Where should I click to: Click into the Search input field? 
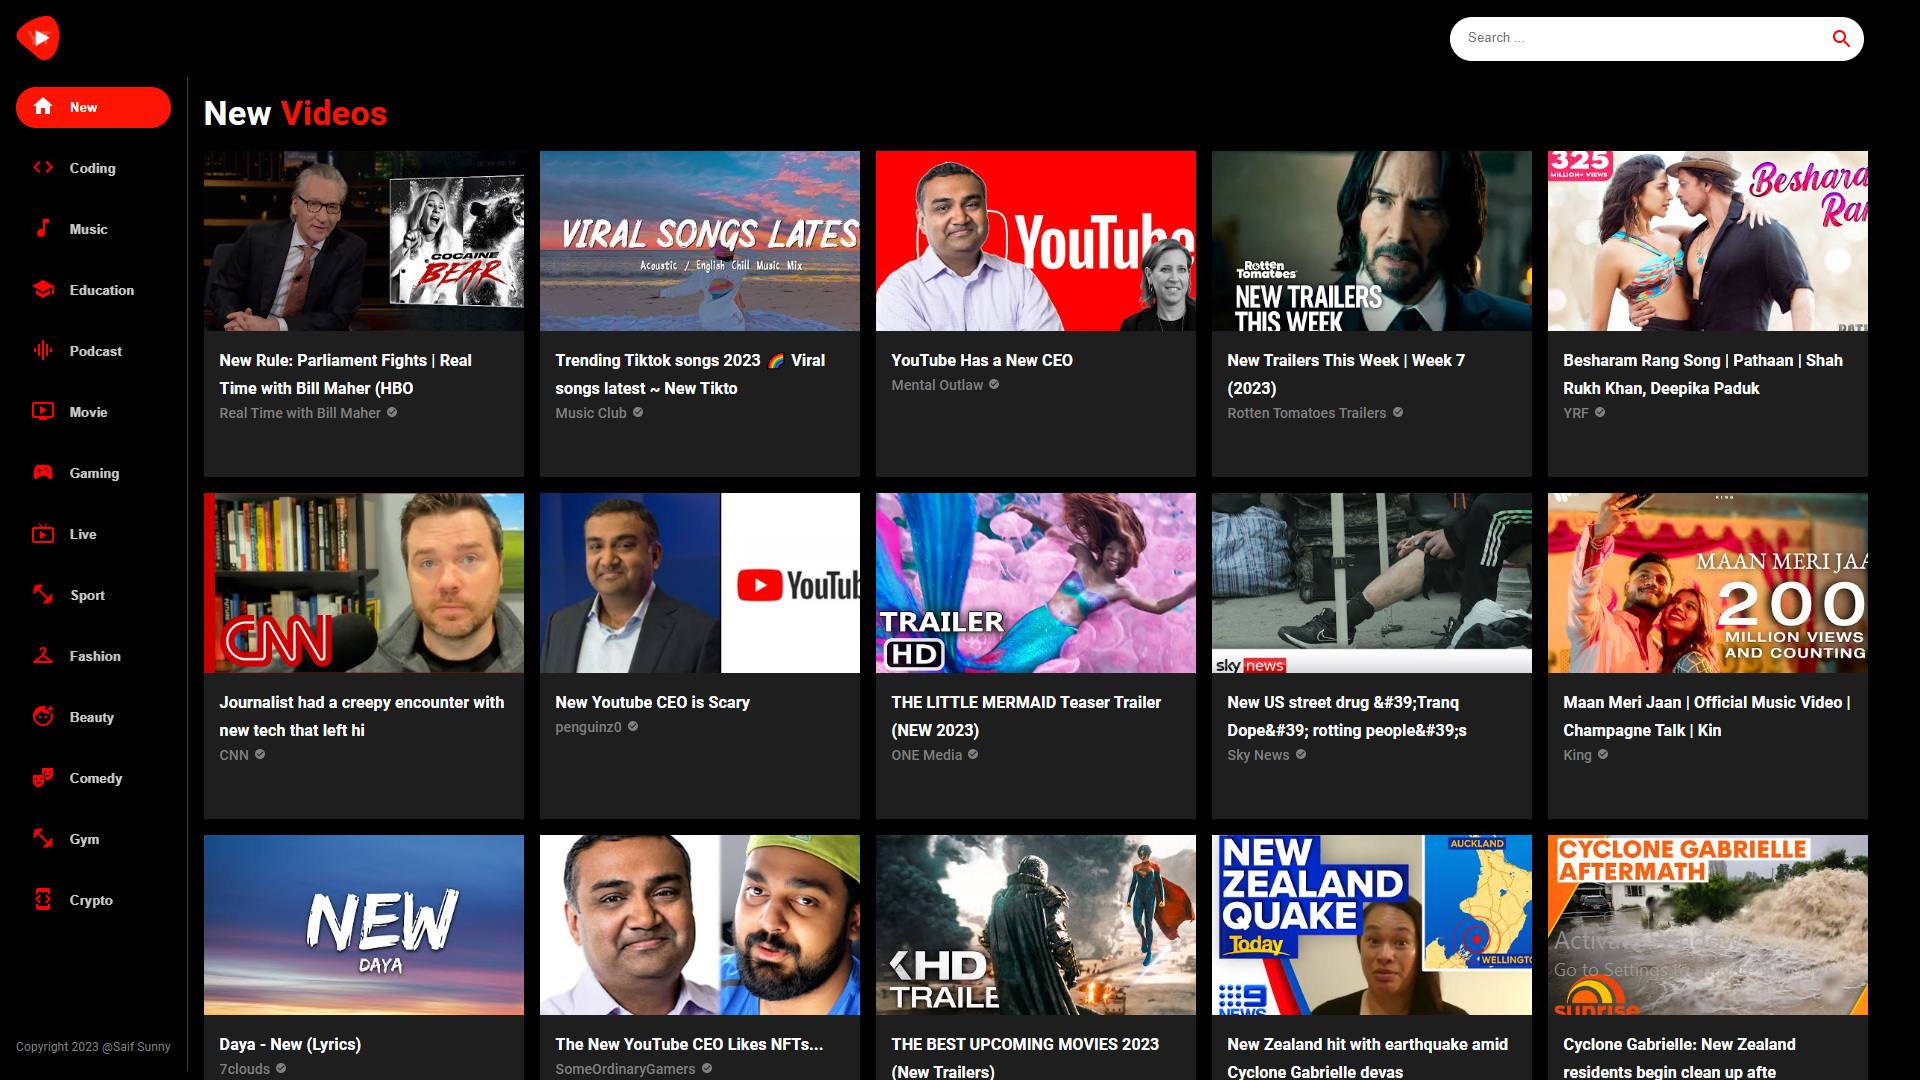pyautogui.click(x=1640, y=38)
